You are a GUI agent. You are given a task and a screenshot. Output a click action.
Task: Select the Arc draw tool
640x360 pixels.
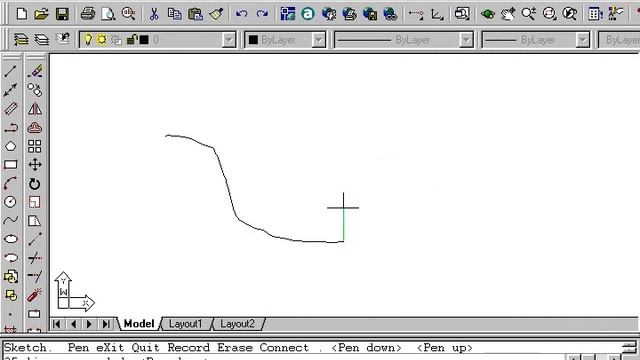(10, 183)
